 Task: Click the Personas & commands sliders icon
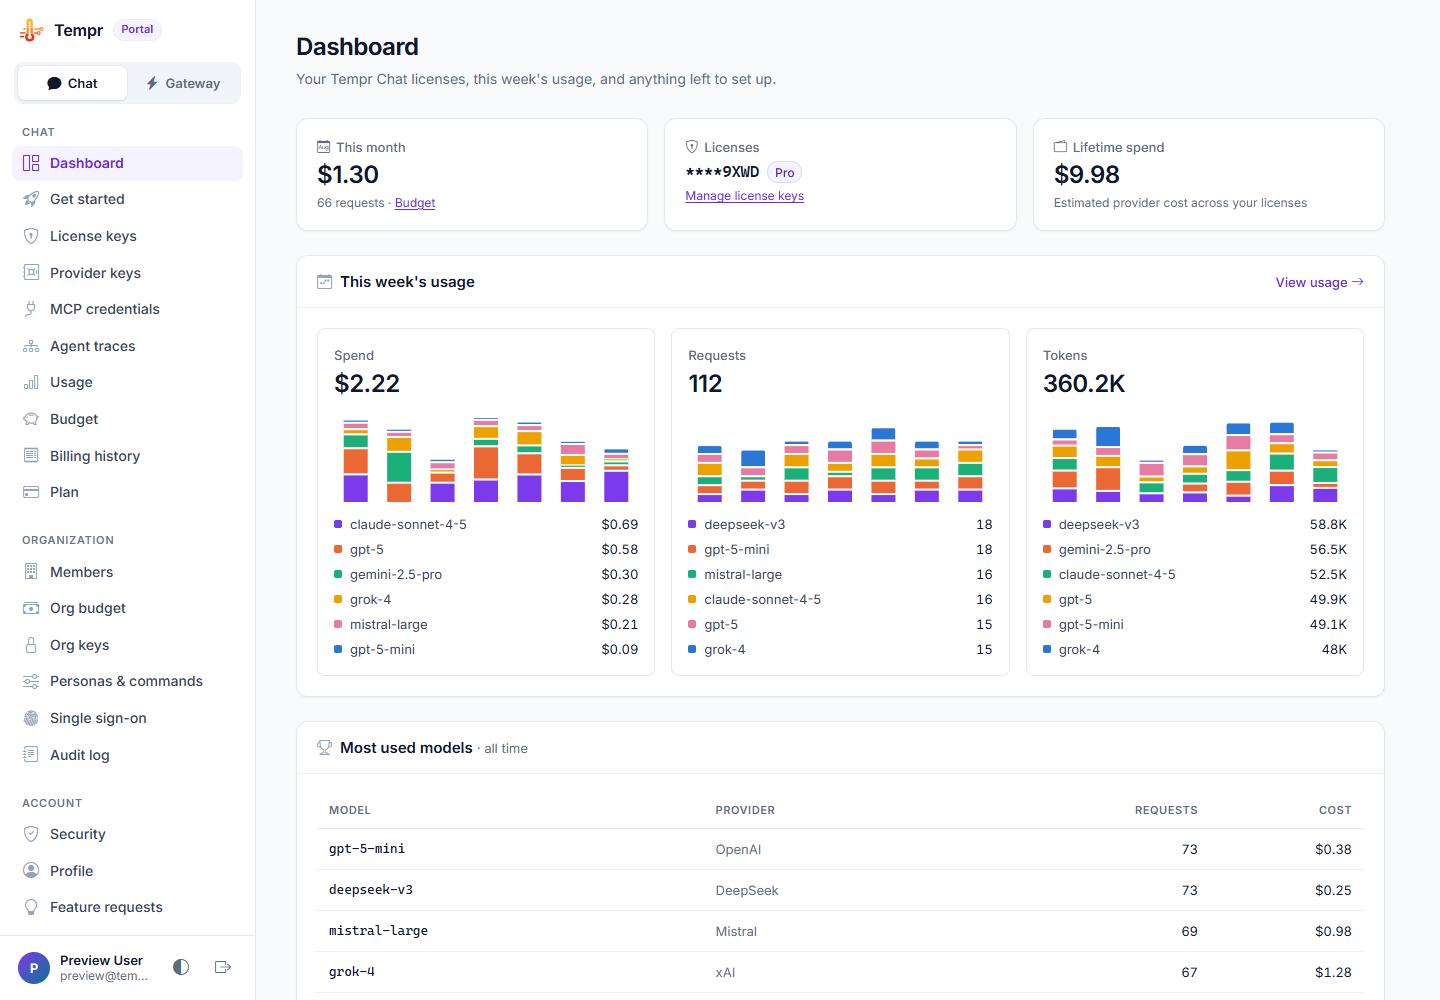click(x=31, y=681)
